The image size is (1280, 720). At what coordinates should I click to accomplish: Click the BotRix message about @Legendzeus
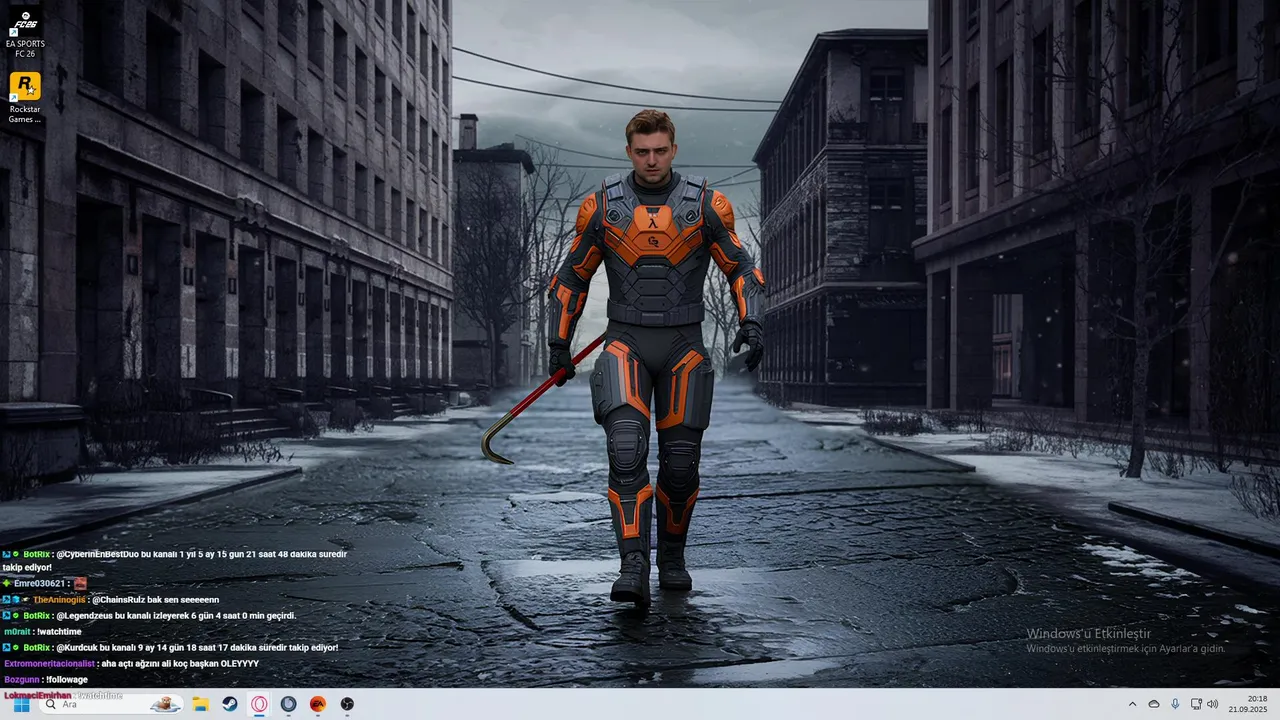click(x=149, y=615)
